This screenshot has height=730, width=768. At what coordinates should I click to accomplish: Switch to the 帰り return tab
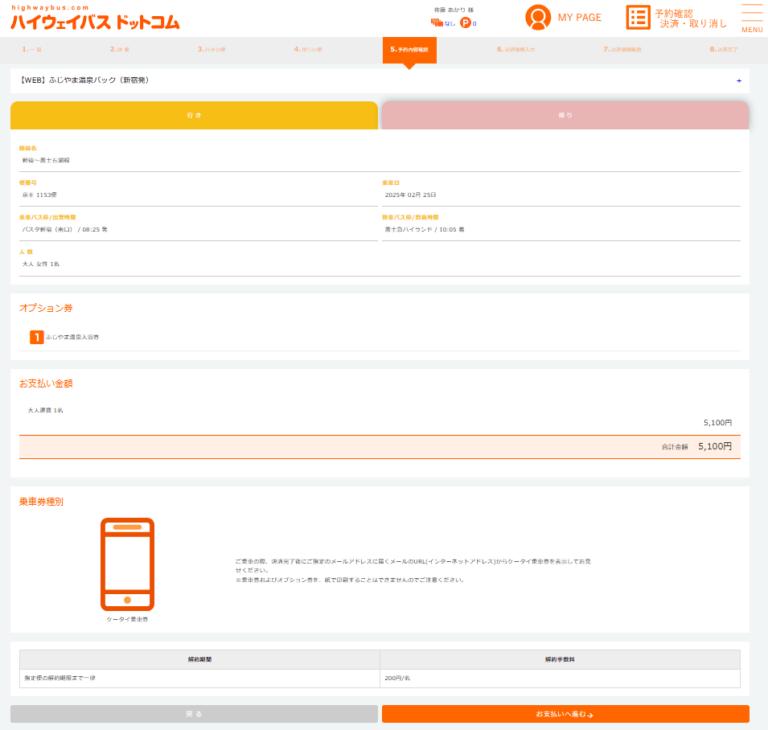point(565,116)
